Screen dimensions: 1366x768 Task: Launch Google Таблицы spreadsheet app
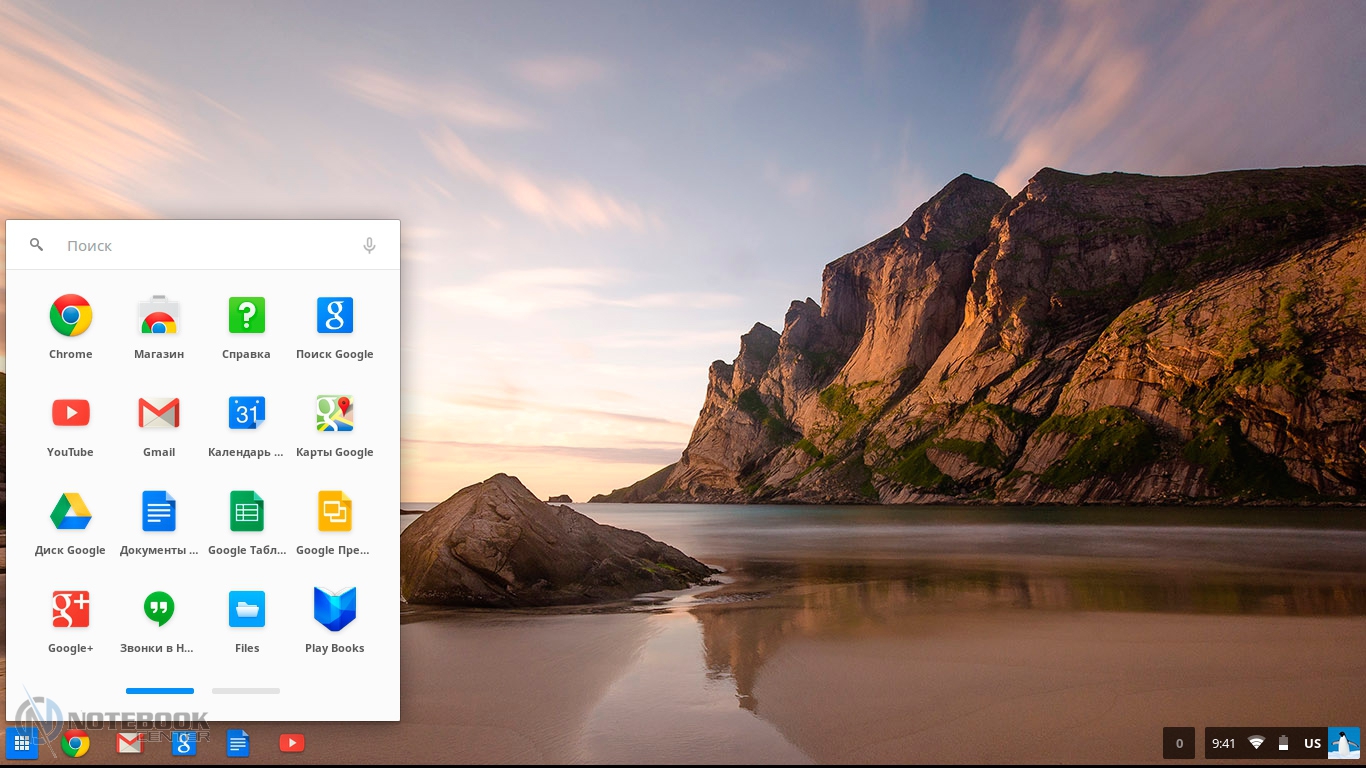[247, 512]
